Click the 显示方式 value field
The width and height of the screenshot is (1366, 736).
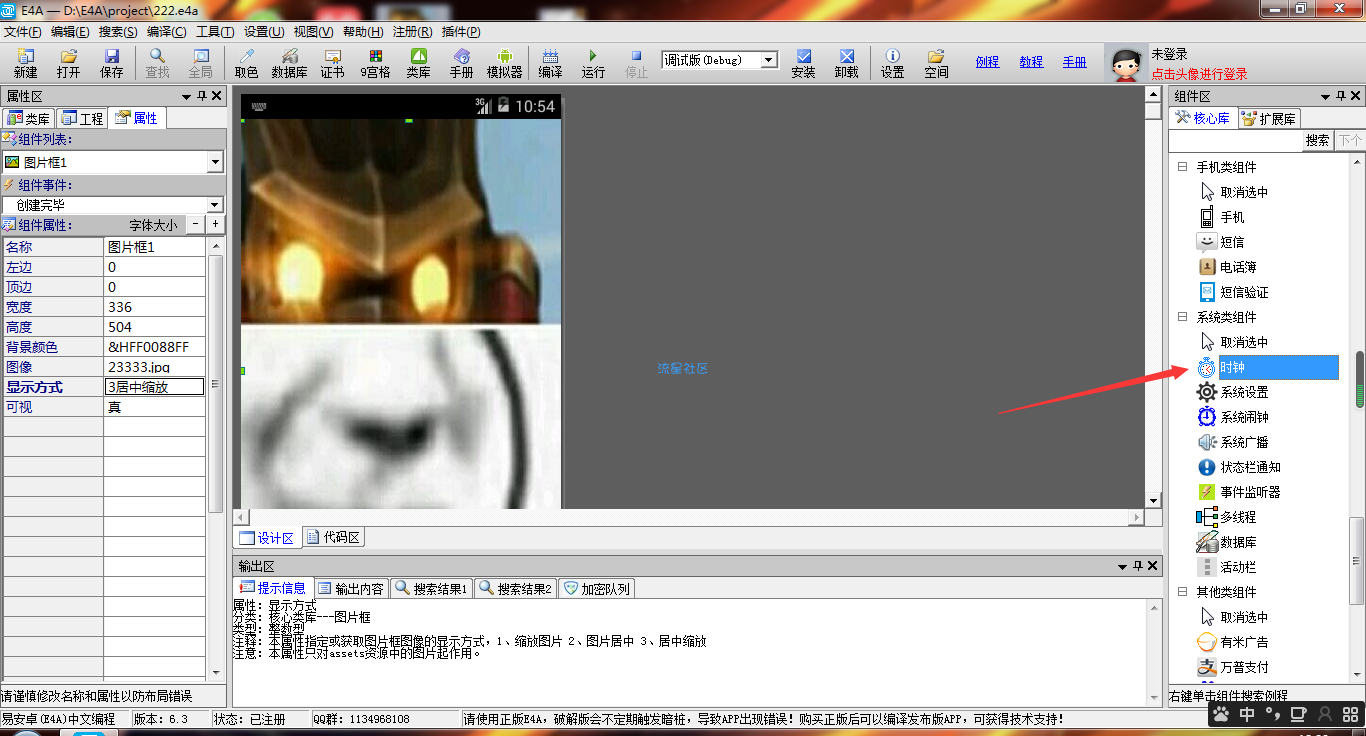[155, 387]
